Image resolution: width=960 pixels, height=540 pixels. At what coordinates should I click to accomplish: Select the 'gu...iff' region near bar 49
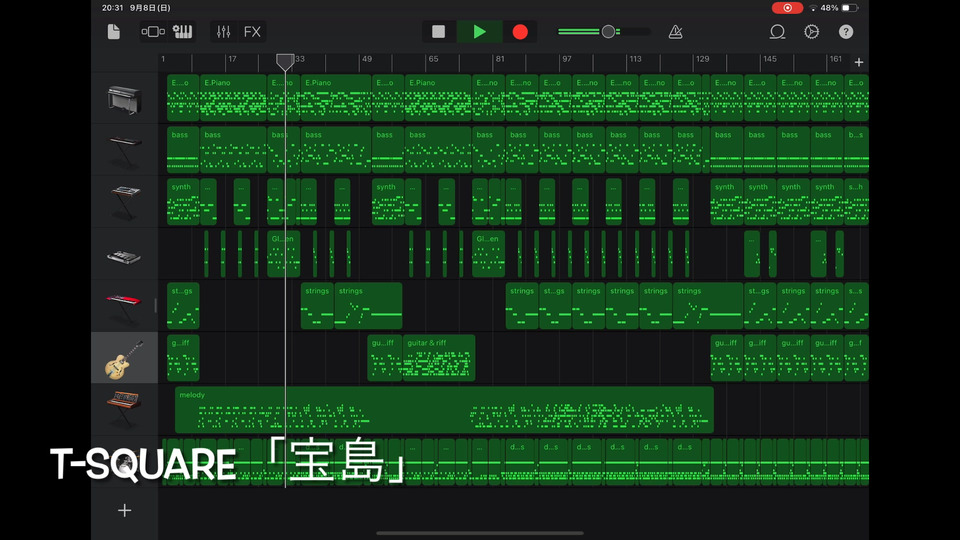click(x=384, y=358)
